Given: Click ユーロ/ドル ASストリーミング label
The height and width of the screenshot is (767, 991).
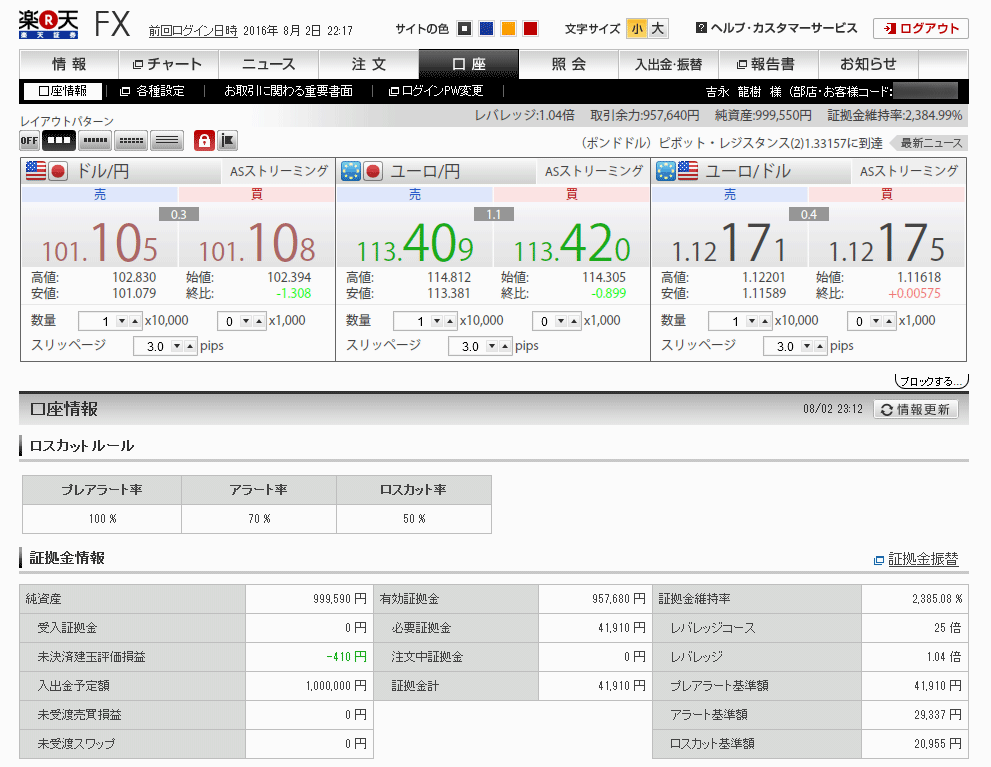Looking at the screenshot, I should 909,171.
